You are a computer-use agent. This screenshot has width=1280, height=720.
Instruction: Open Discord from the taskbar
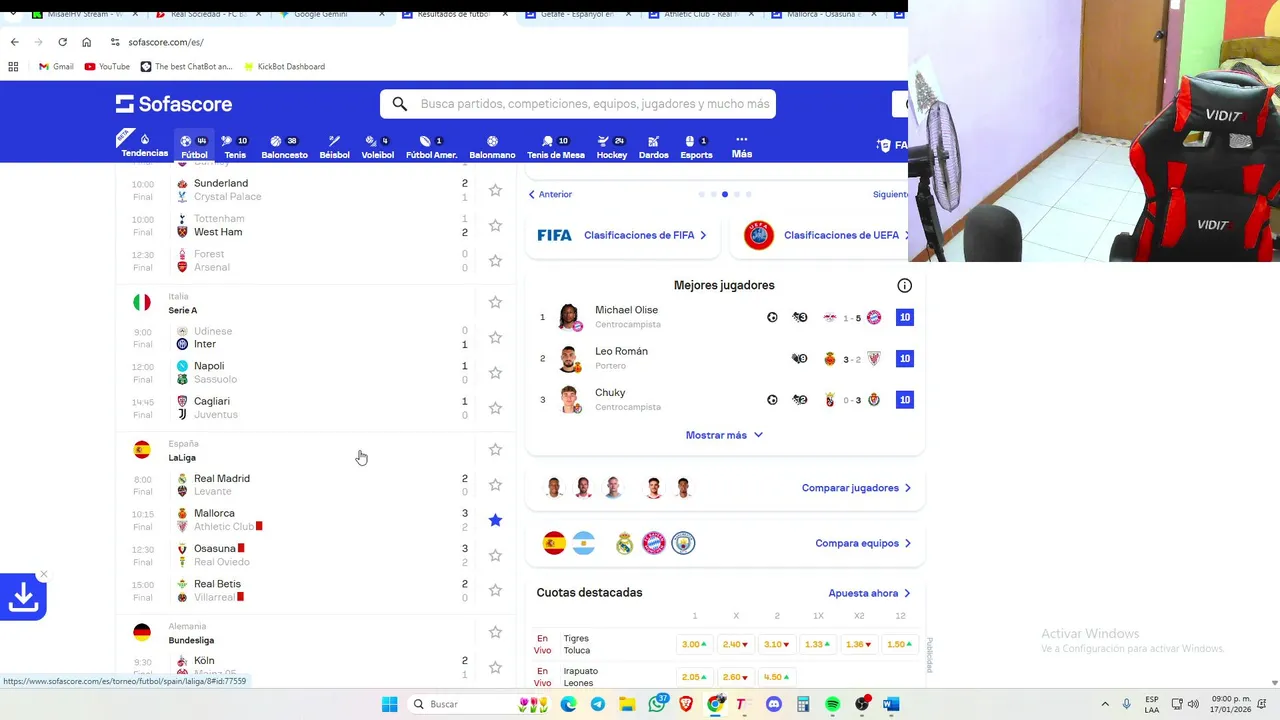[x=773, y=704]
